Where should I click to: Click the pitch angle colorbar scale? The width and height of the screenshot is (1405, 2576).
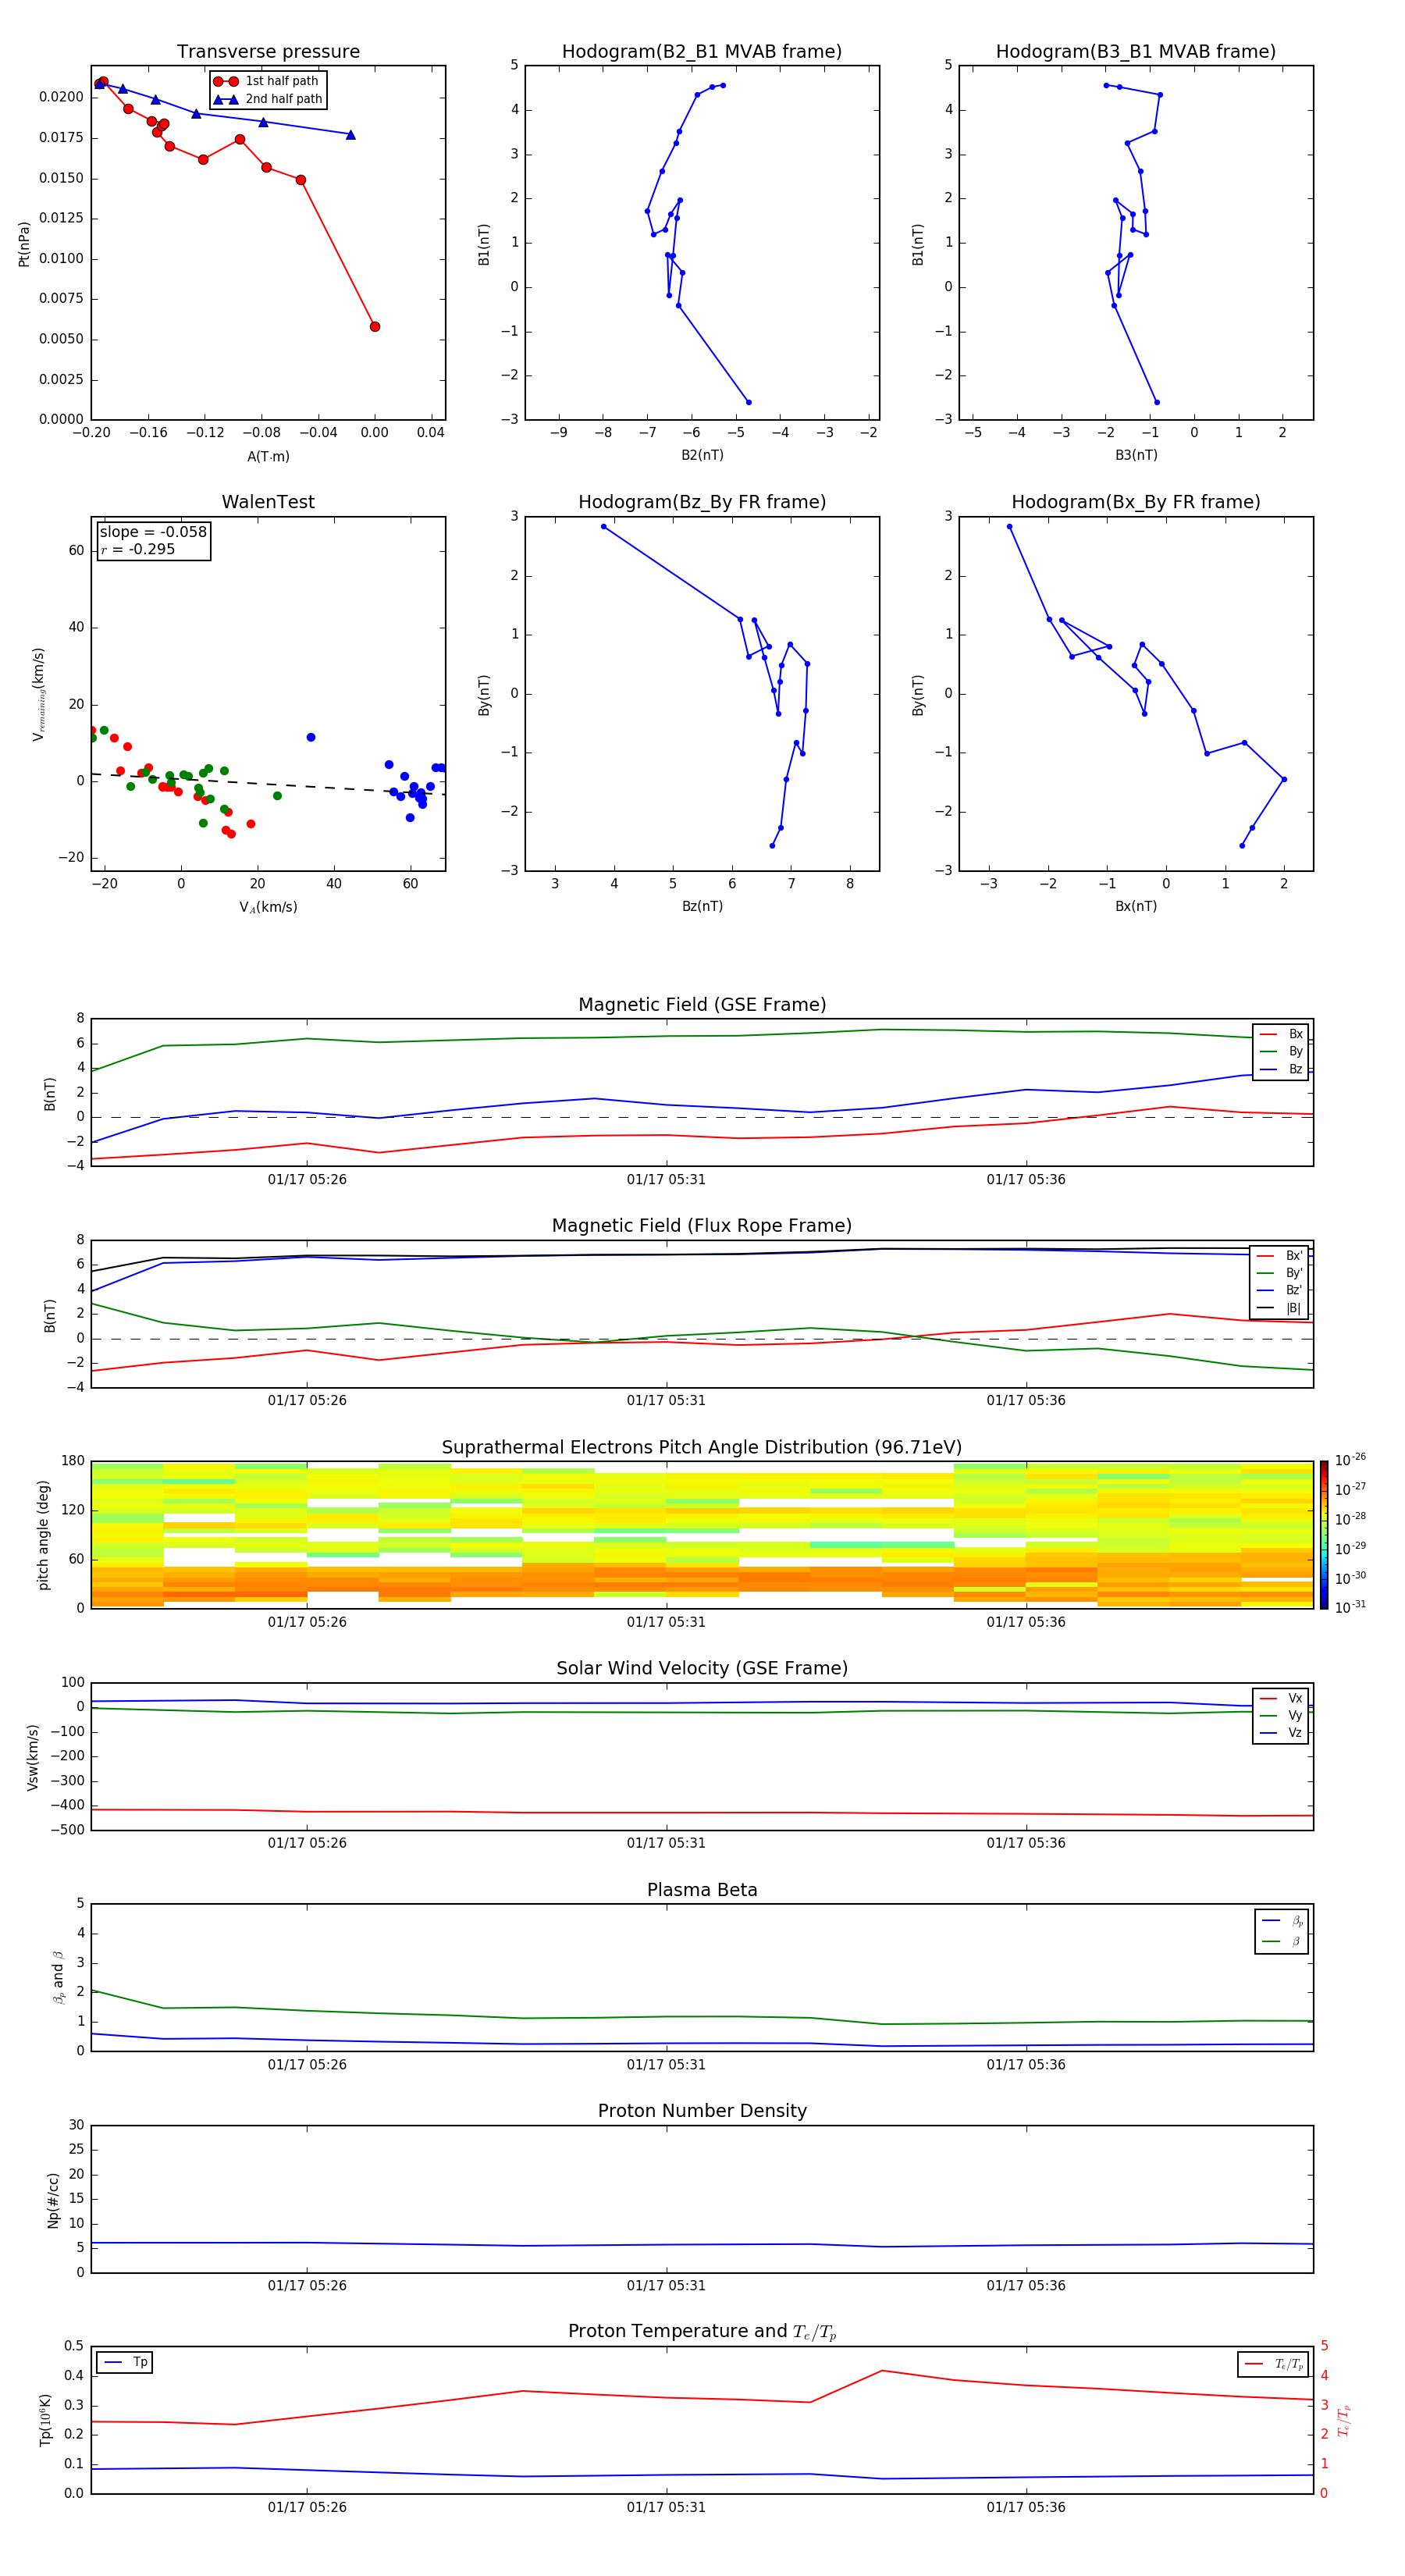(x=1324, y=1534)
